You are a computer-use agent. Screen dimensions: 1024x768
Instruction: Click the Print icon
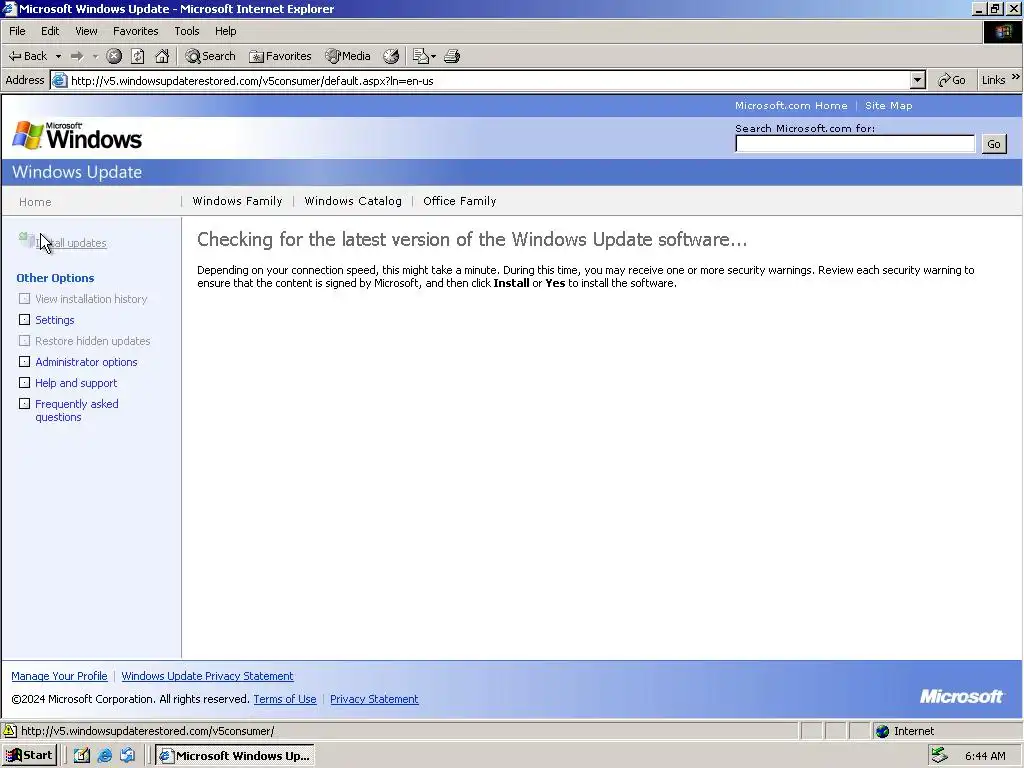tap(452, 56)
